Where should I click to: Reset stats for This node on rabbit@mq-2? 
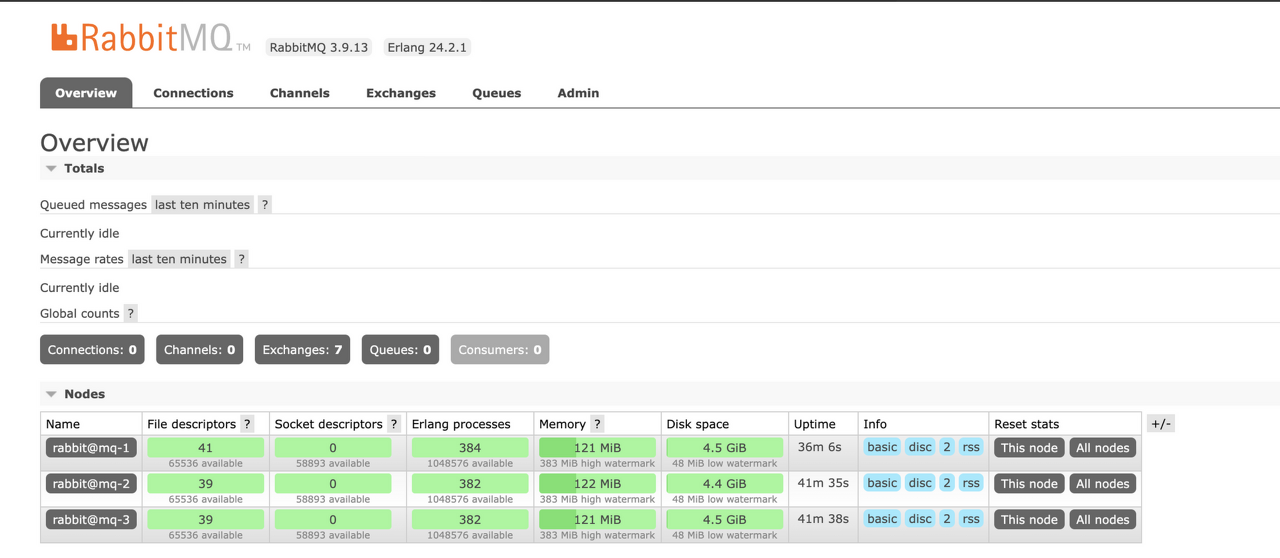pos(1029,484)
